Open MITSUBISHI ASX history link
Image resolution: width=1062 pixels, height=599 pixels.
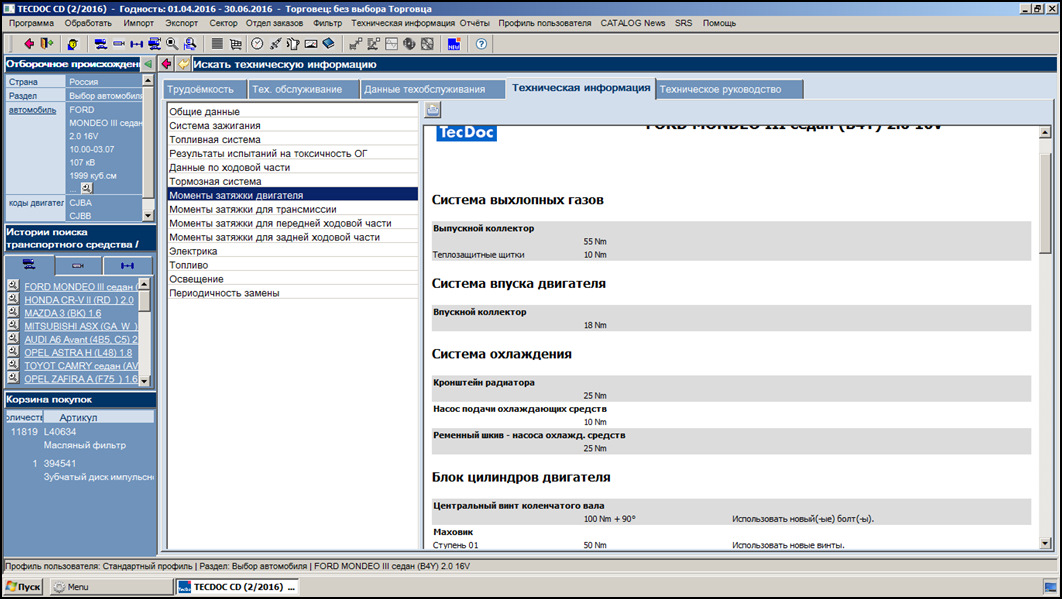81,326
